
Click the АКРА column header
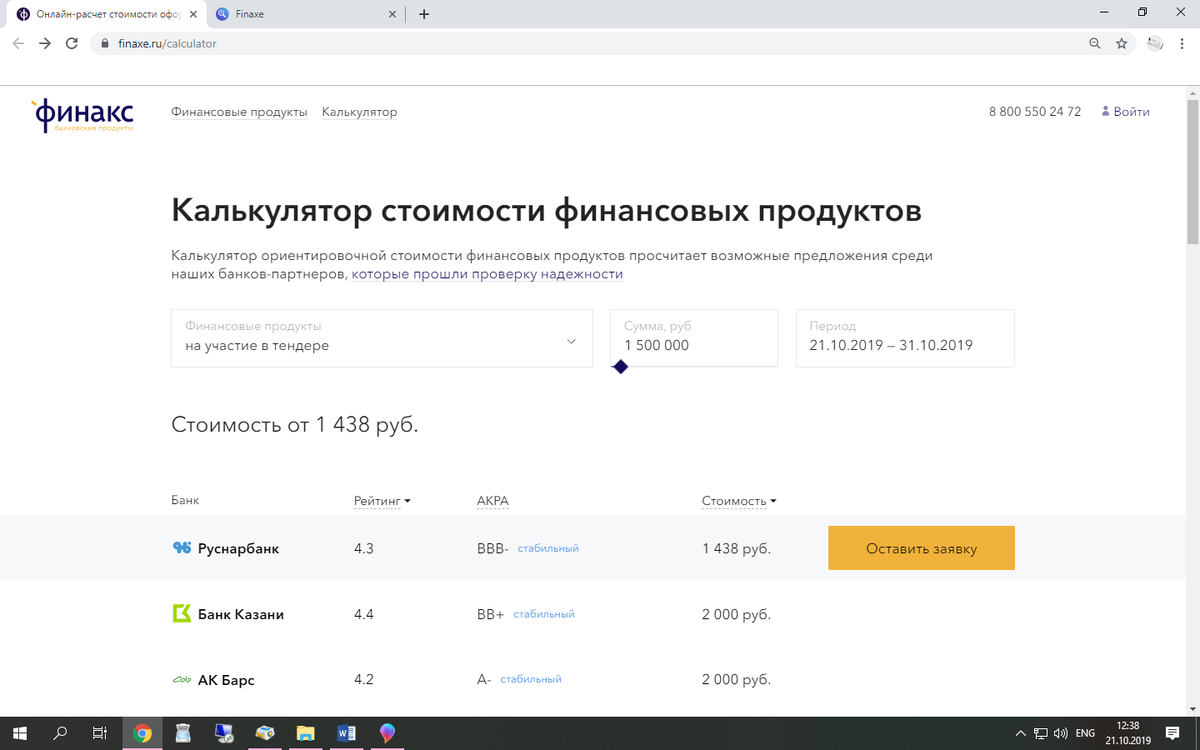coord(493,501)
